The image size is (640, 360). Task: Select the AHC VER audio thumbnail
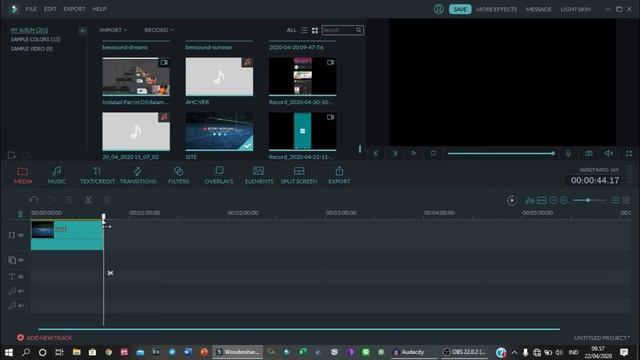[219, 76]
